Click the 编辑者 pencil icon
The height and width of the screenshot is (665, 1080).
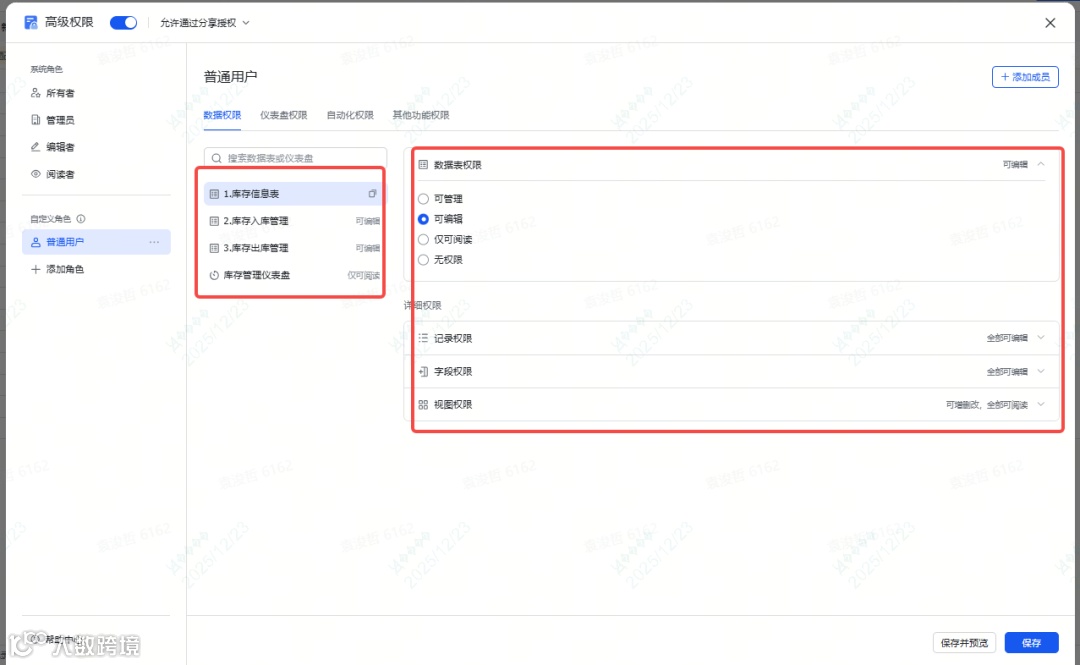[36, 147]
